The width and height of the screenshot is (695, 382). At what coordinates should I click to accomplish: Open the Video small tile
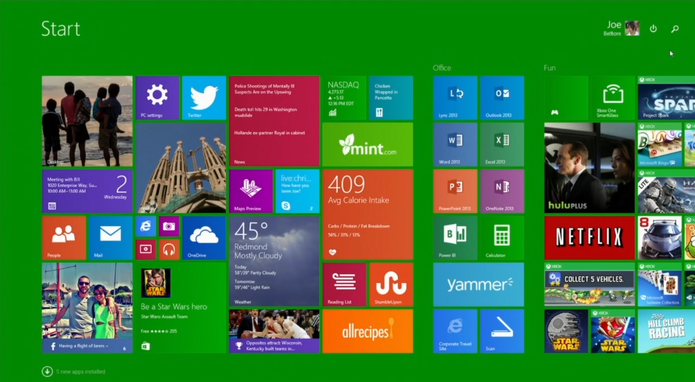tap(145, 249)
